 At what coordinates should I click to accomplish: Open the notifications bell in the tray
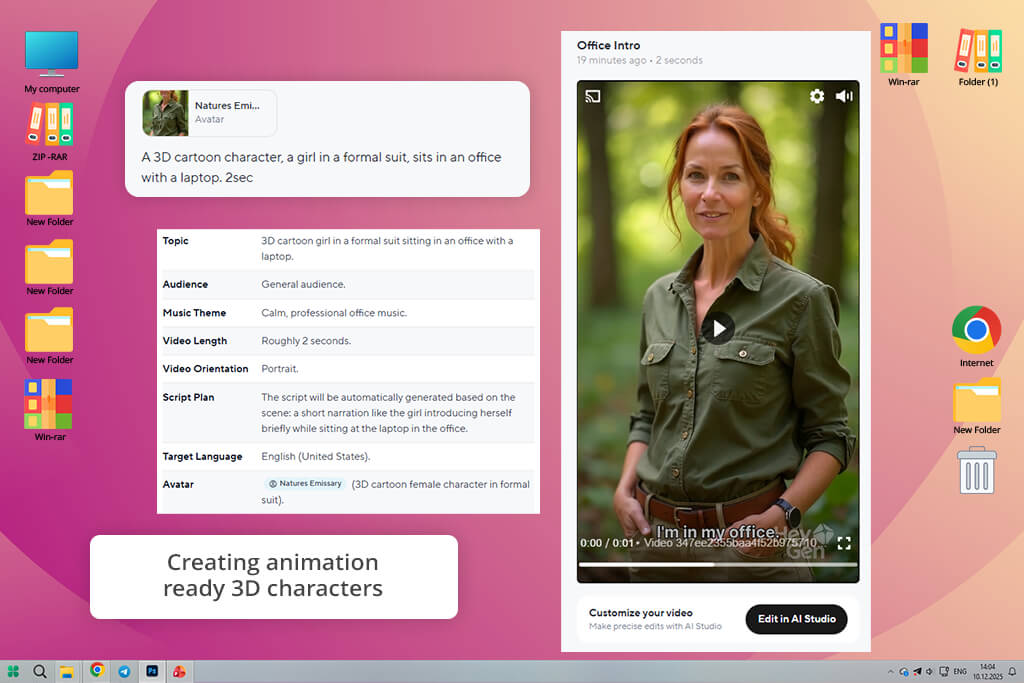coord(1012,671)
